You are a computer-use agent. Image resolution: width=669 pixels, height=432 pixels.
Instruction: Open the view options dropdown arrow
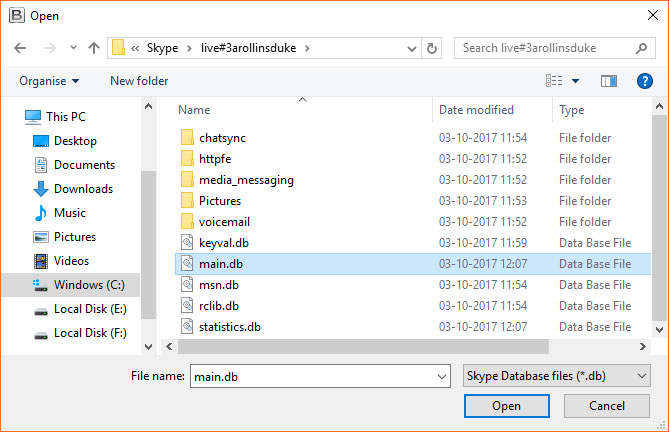pyautogui.click(x=575, y=81)
